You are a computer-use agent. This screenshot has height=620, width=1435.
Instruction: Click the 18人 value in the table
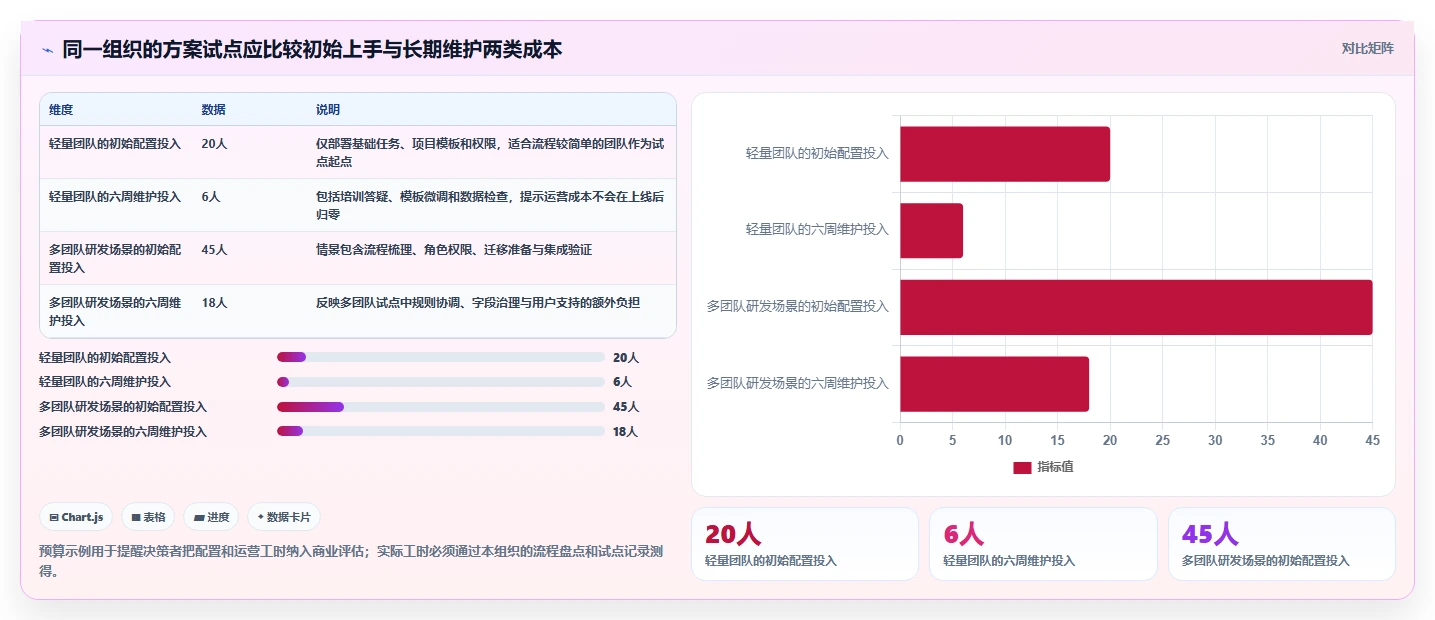click(x=214, y=302)
